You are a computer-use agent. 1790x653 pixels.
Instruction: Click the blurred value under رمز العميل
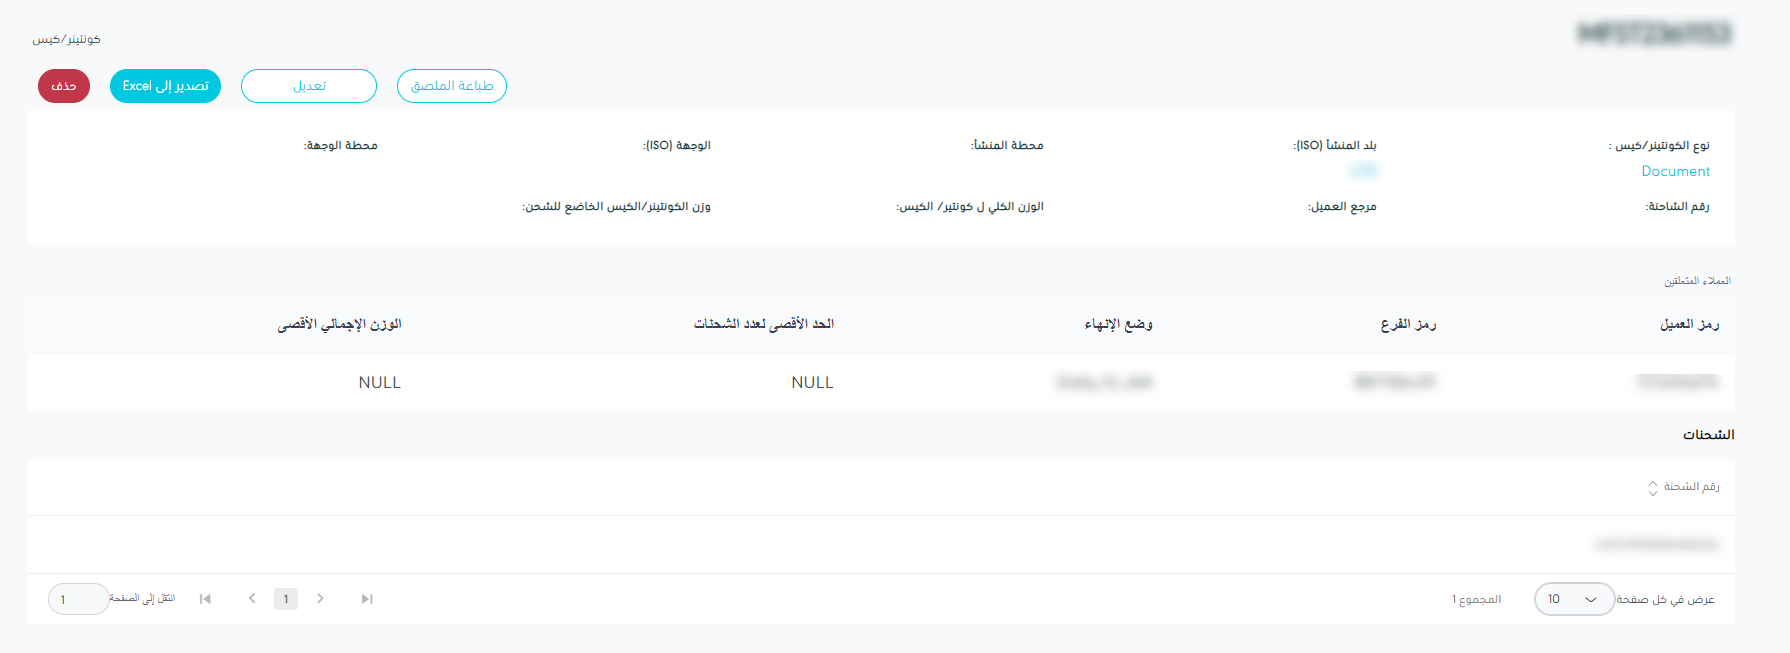tap(1677, 382)
